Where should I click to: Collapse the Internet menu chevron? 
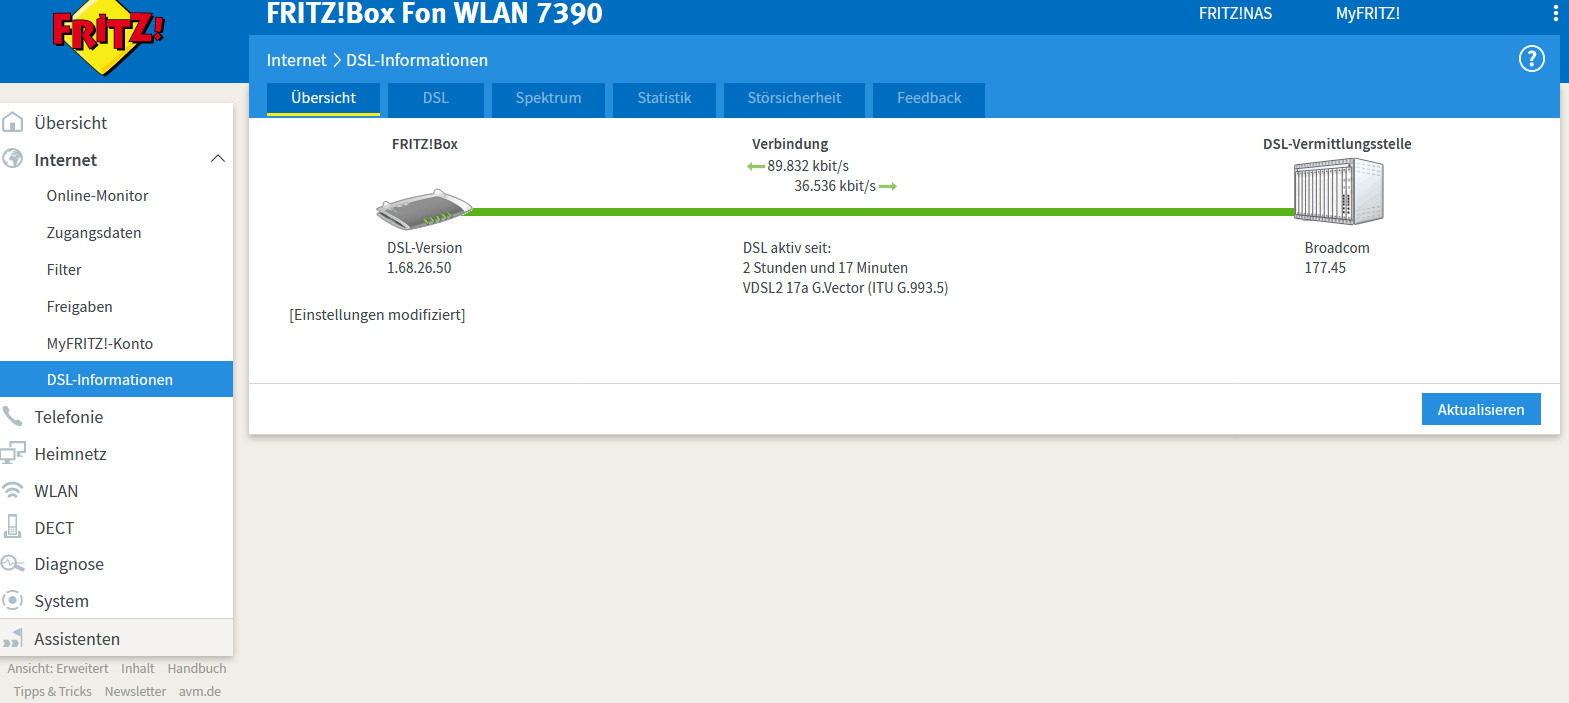[x=218, y=159]
